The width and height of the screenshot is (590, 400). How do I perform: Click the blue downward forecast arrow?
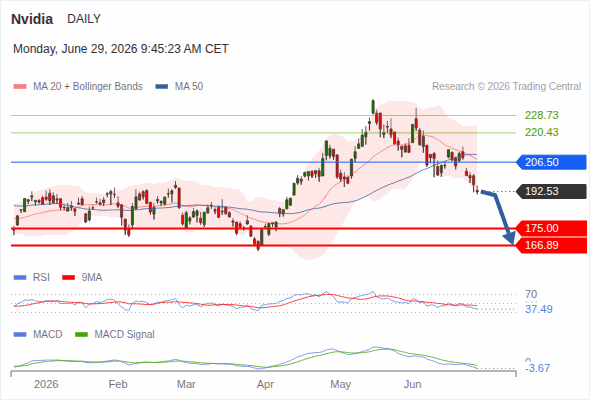[499, 217]
